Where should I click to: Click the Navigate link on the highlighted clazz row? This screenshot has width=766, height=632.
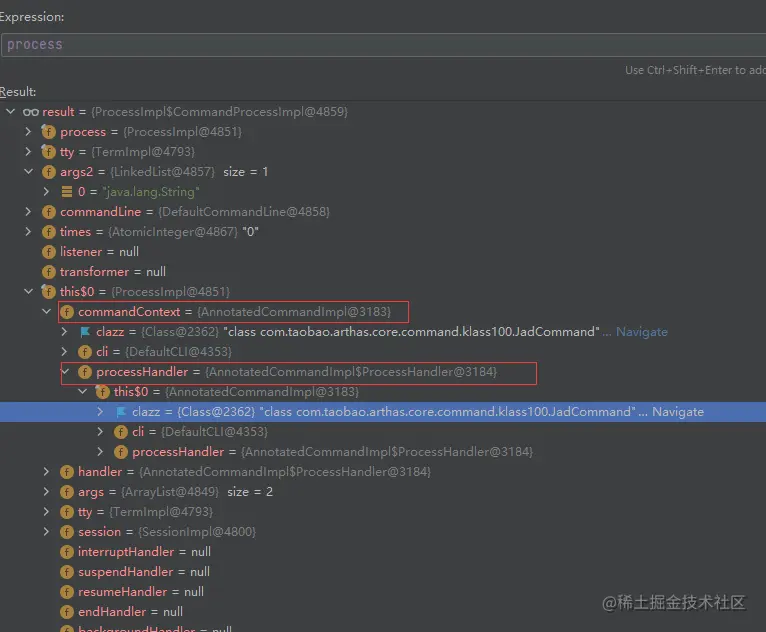click(678, 412)
